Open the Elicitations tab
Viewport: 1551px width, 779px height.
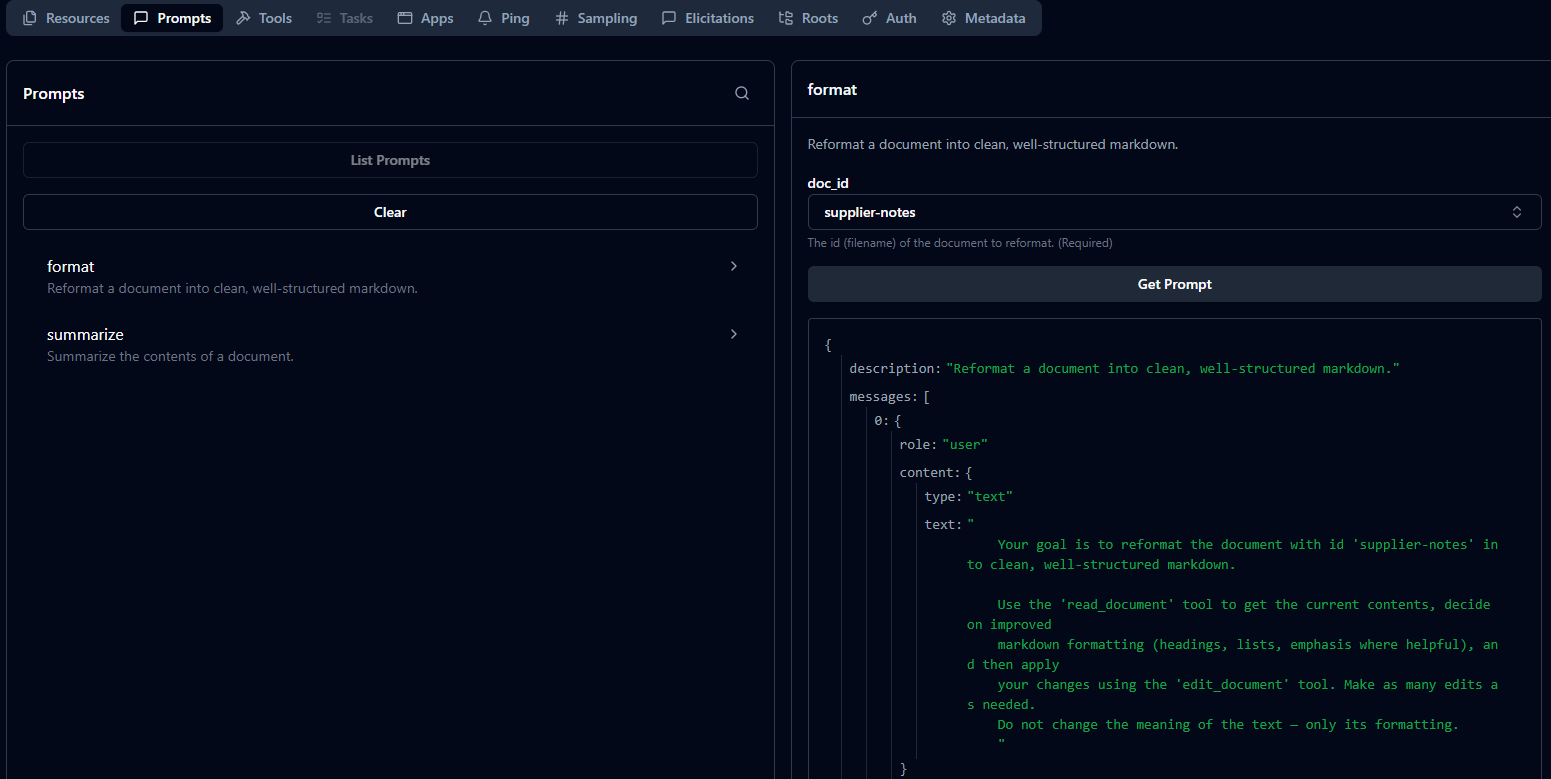pyautogui.click(x=707, y=18)
